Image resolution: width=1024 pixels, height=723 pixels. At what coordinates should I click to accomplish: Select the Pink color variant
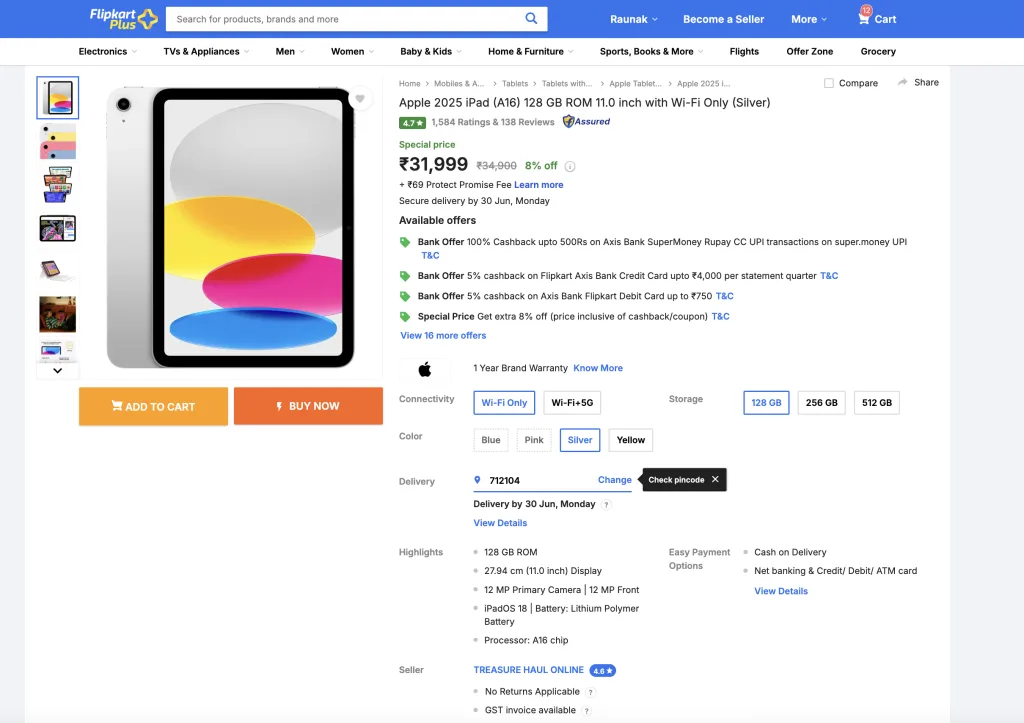(x=533, y=439)
